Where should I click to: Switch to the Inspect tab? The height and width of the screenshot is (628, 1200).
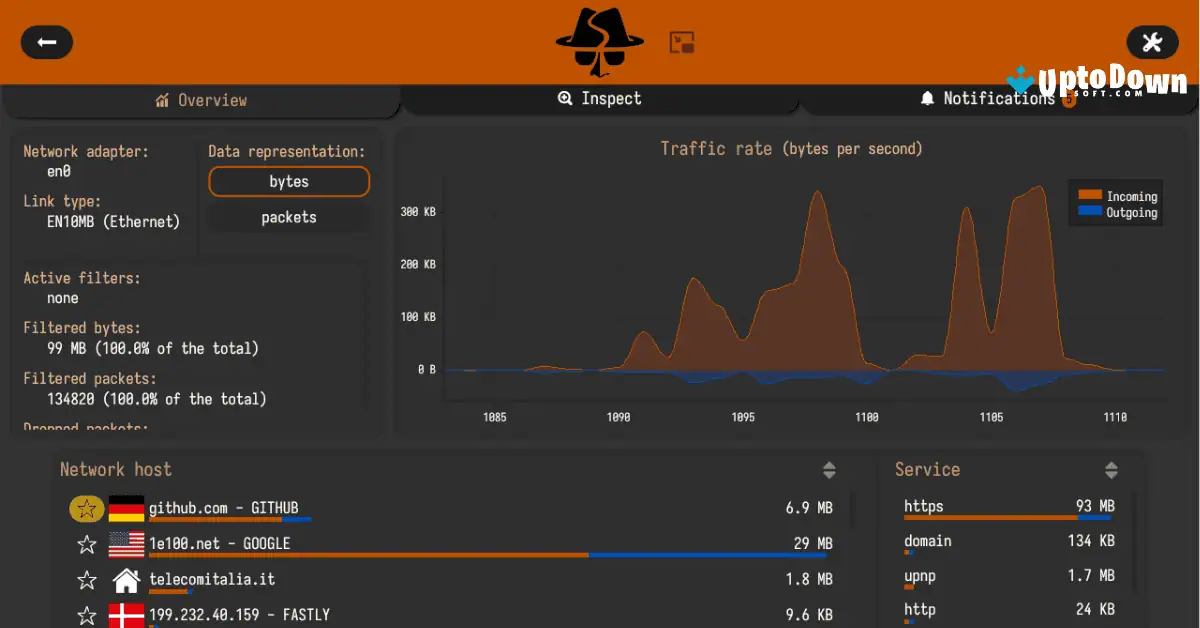click(600, 98)
